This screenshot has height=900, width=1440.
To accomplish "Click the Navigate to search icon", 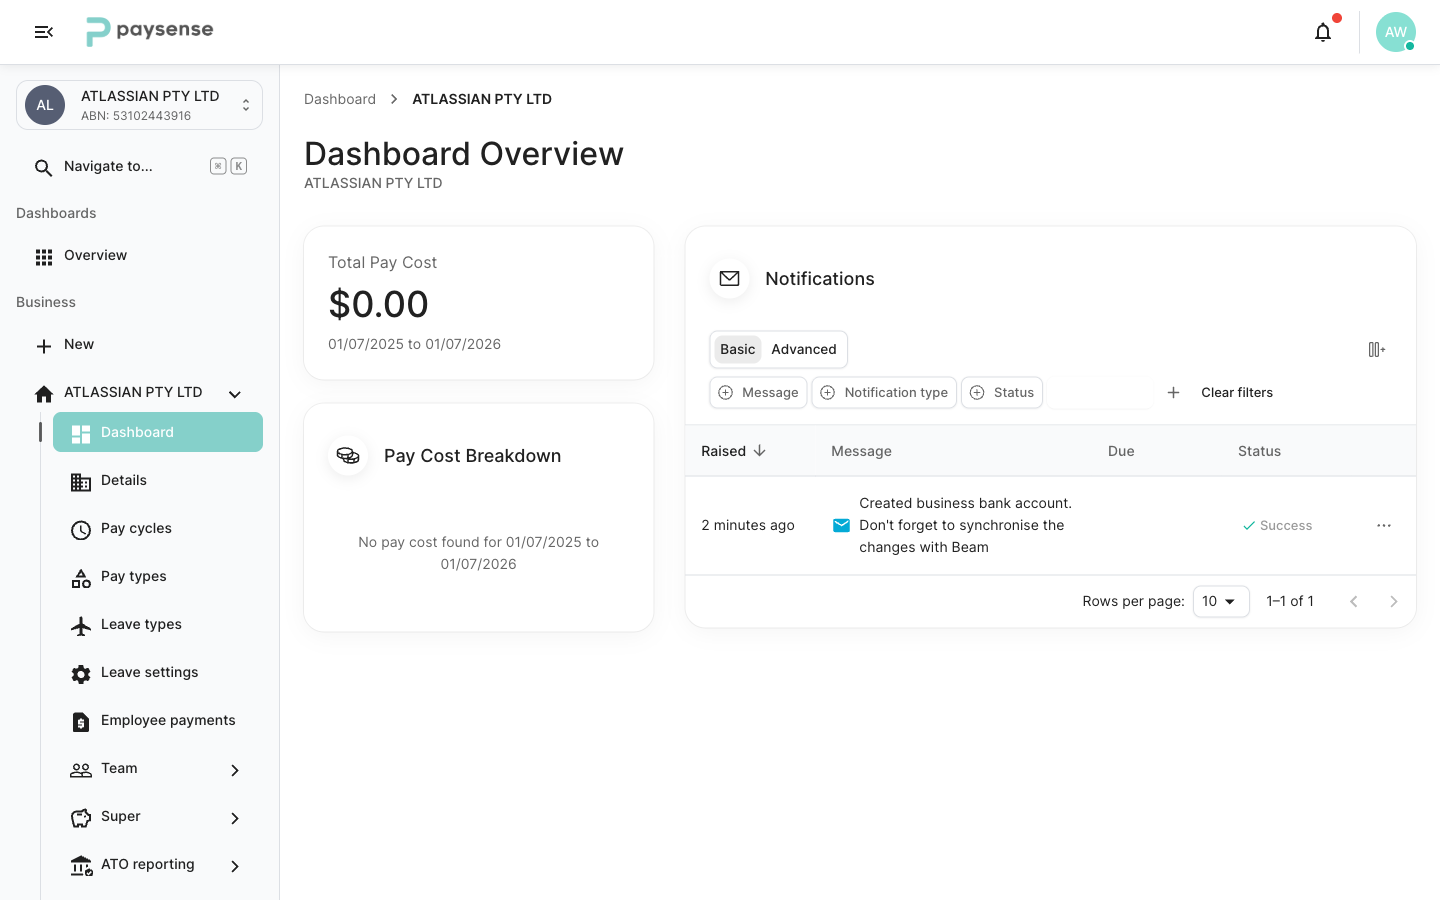I will pos(43,167).
